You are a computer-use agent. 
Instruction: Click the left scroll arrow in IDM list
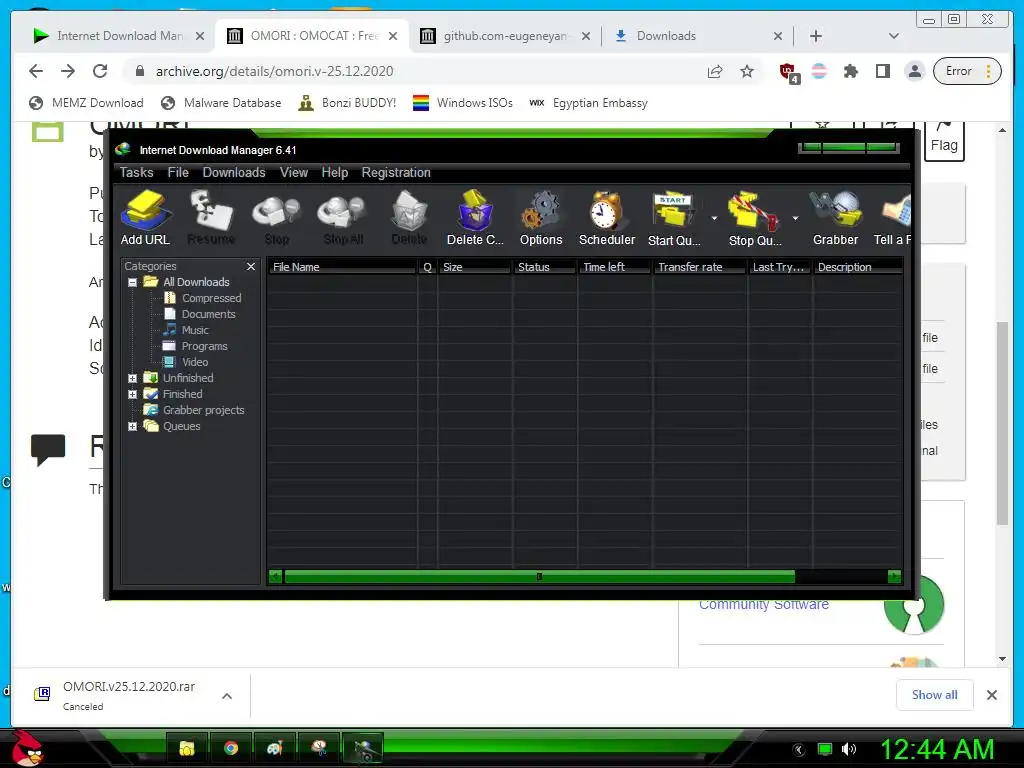(275, 577)
